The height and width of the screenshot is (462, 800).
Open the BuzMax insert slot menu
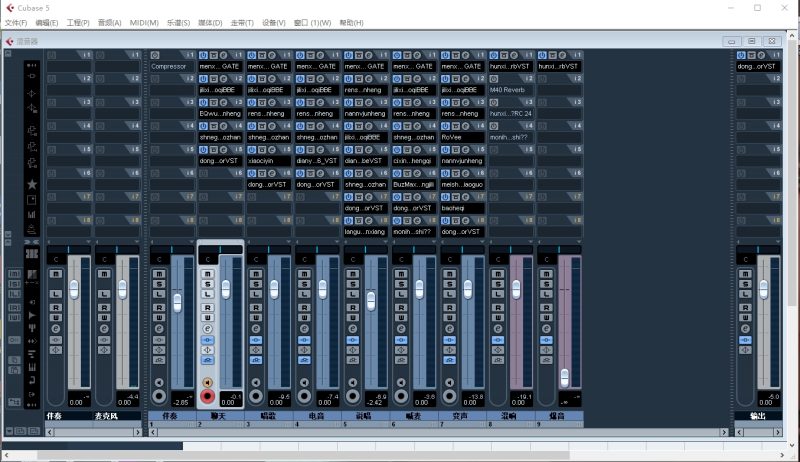coord(414,185)
